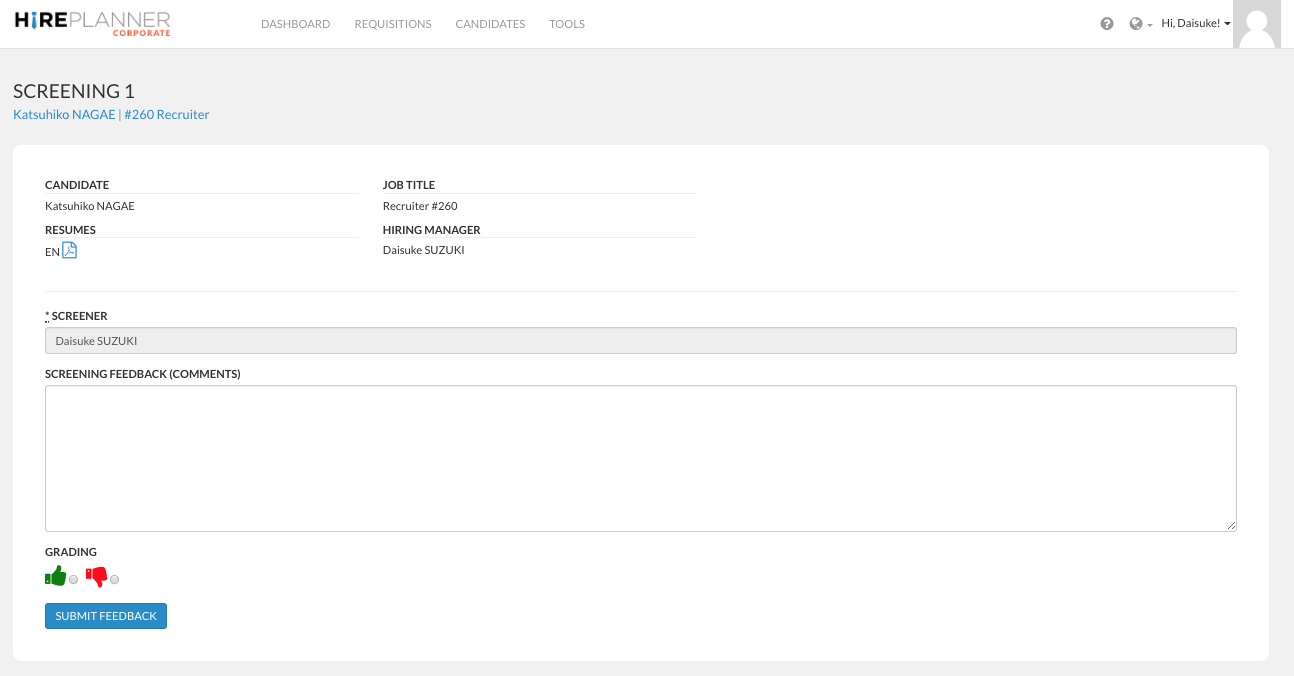Viewport: 1294px width, 676px height.
Task: Follow the #260 Recruiter link
Action: pos(167,114)
